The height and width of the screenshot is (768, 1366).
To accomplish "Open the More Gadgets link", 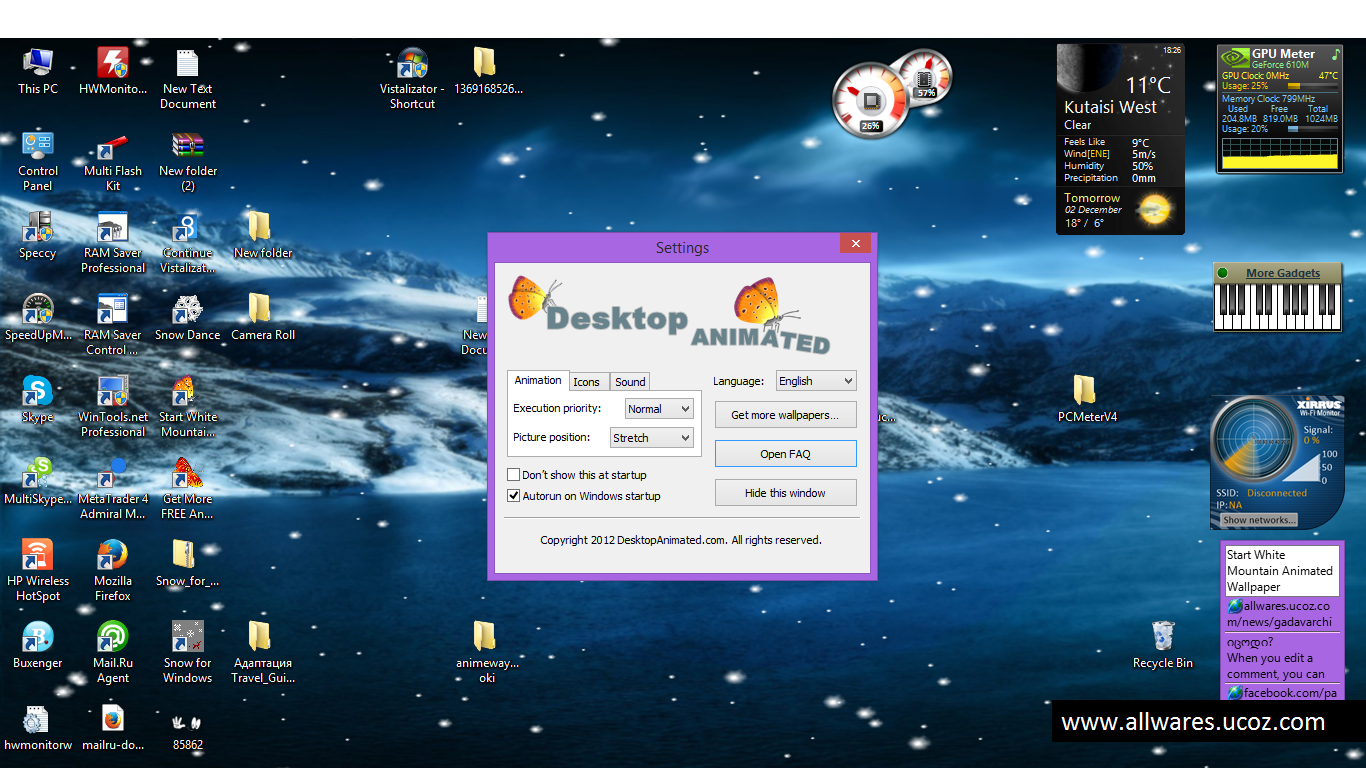I will coord(1283,273).
